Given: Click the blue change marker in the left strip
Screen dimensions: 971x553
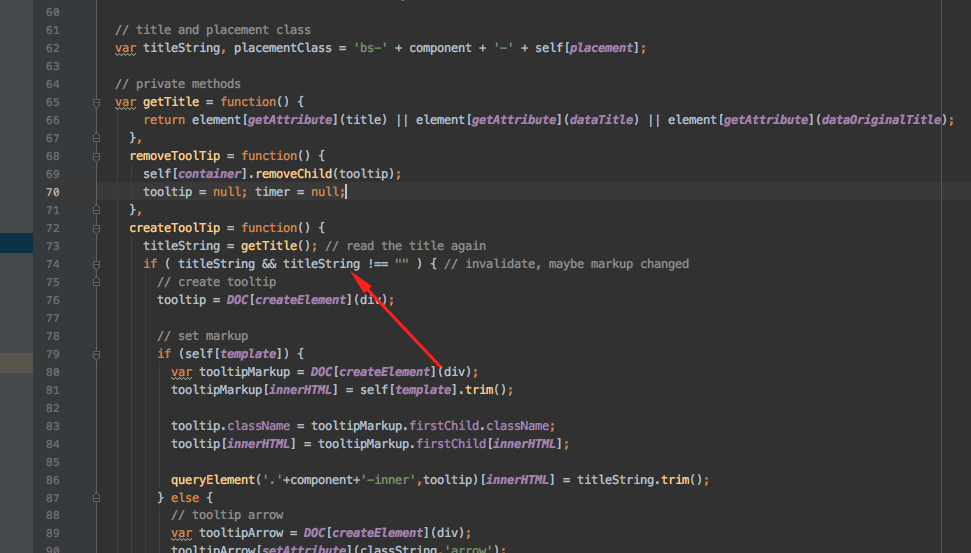Looking at the screenshot, I should [16, 243].
